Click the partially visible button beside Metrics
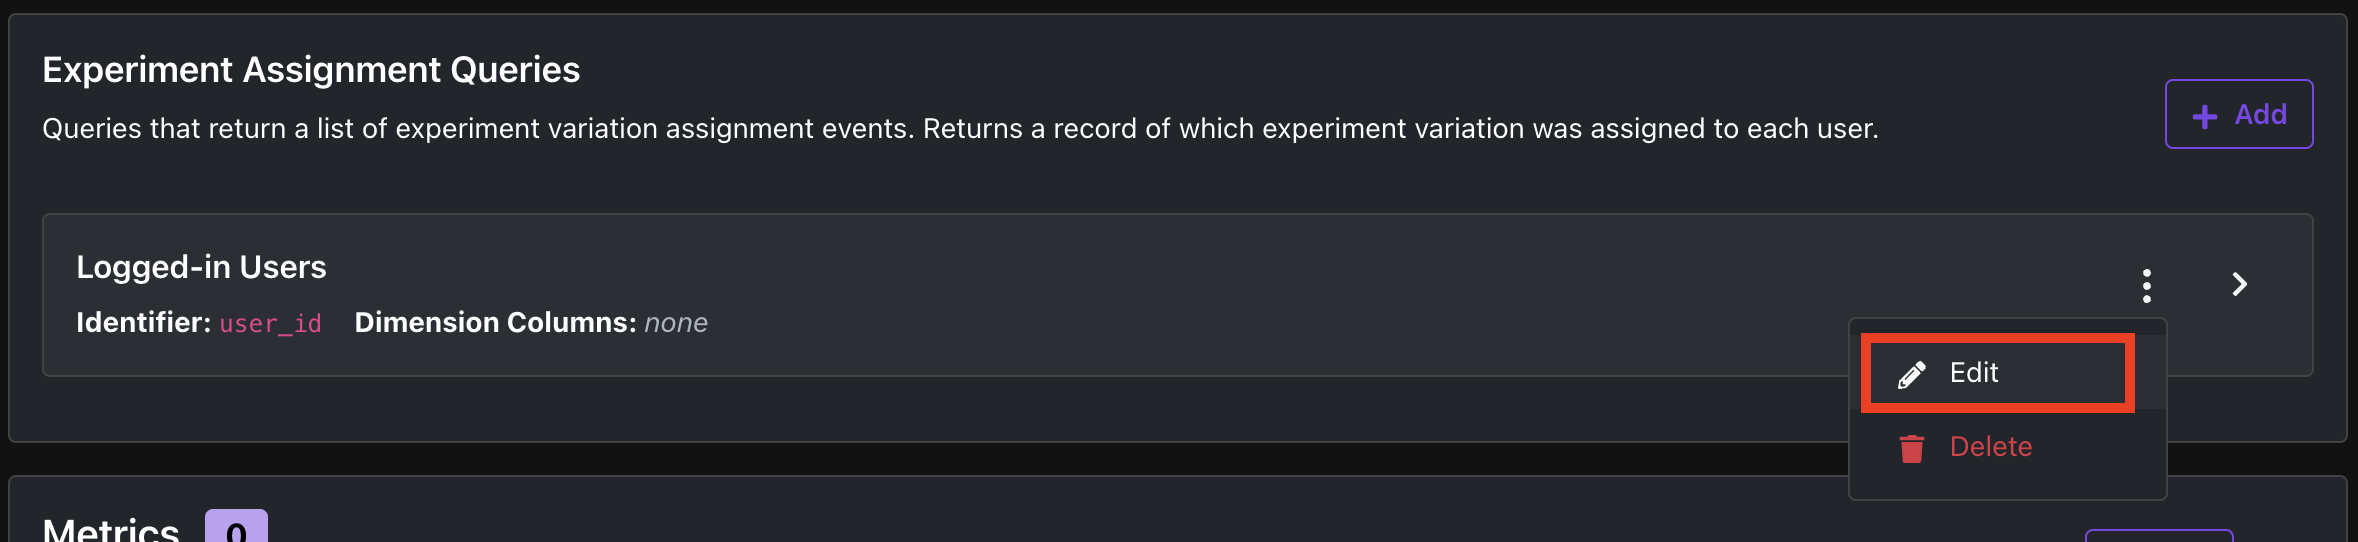Screen dimensions: 2358x542 [2159, 536]
